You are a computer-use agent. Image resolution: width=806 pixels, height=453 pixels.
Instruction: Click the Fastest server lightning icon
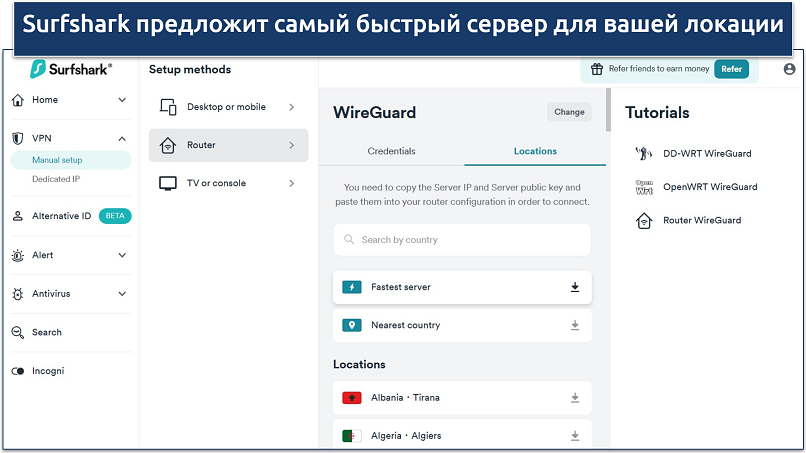click(x=352, y=287)
